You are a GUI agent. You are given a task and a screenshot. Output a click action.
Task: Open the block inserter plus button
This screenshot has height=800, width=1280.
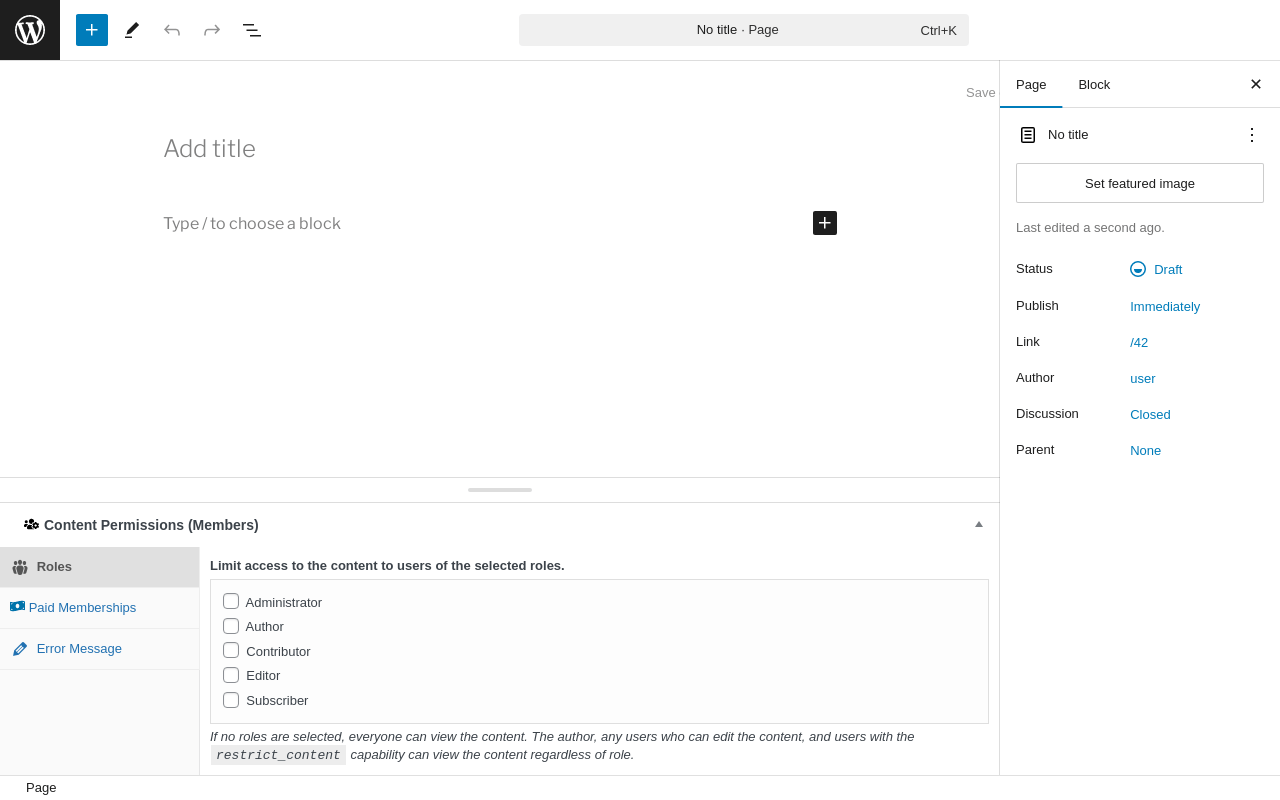(92, 30)
